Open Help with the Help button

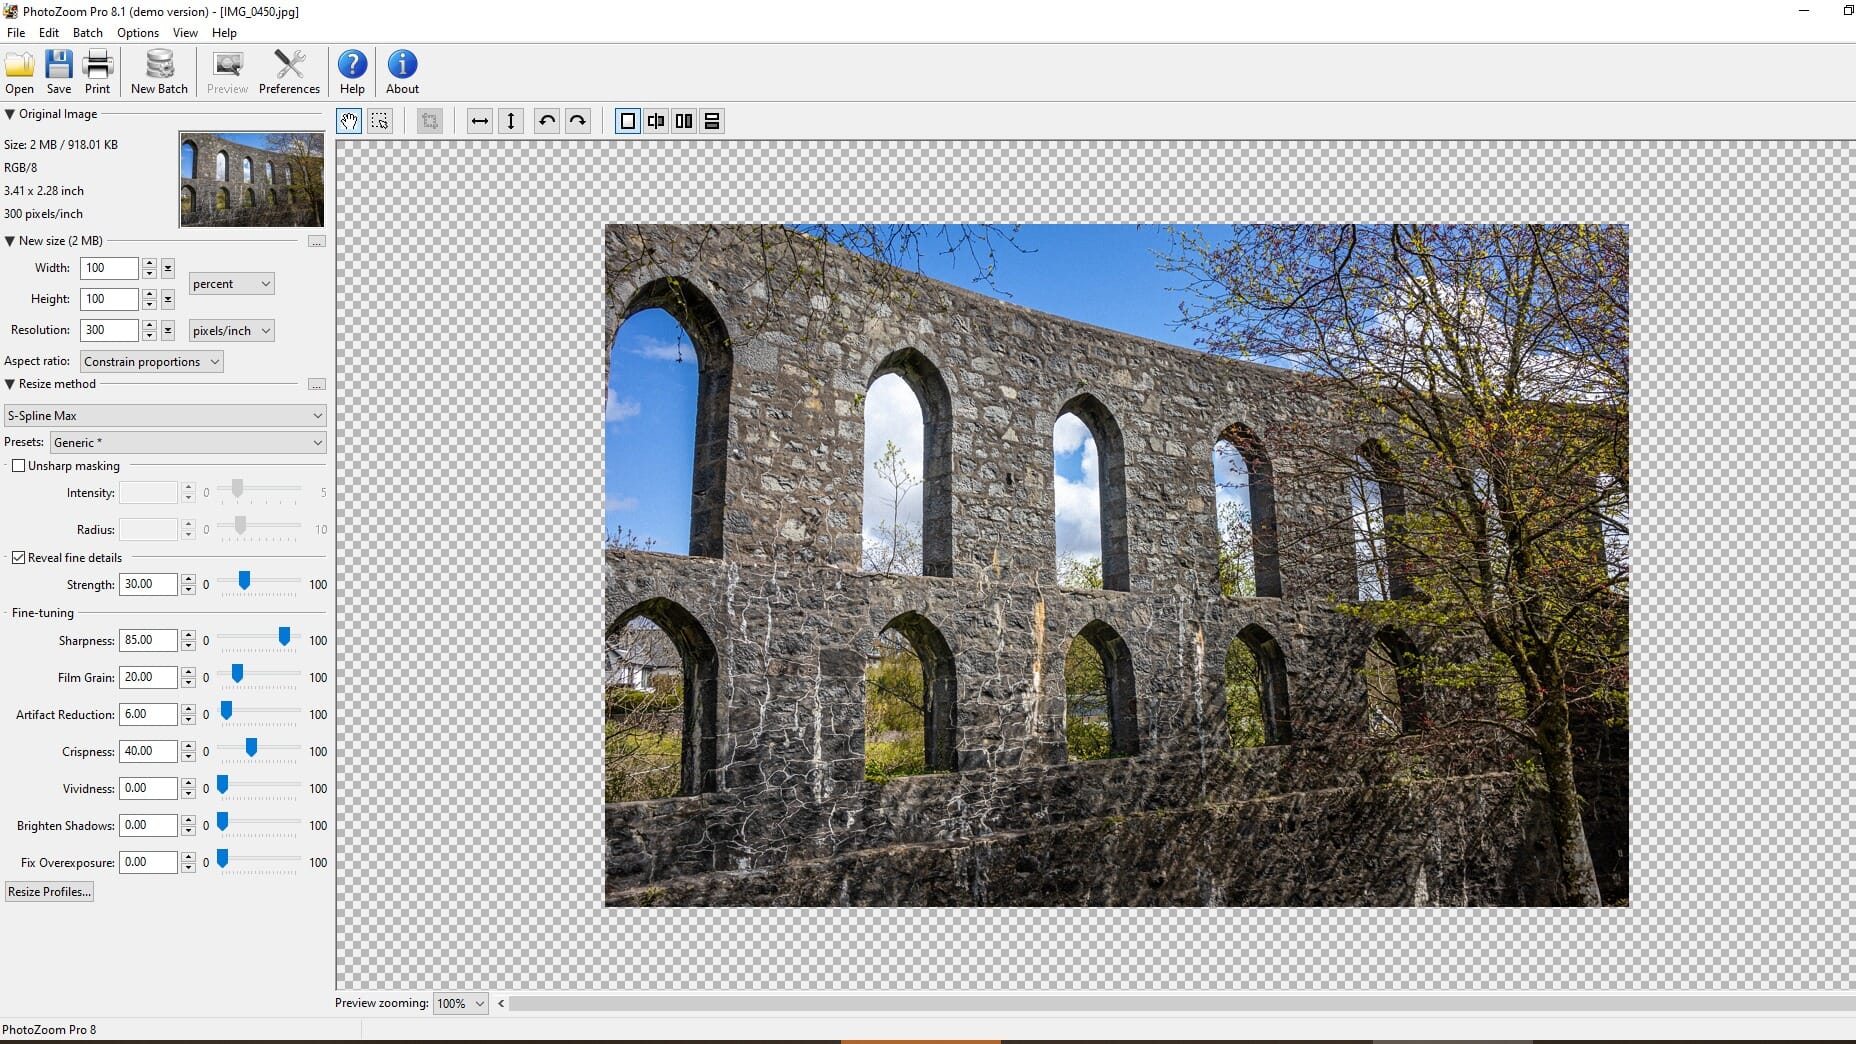pyautogui.click(x=351, y=70)
